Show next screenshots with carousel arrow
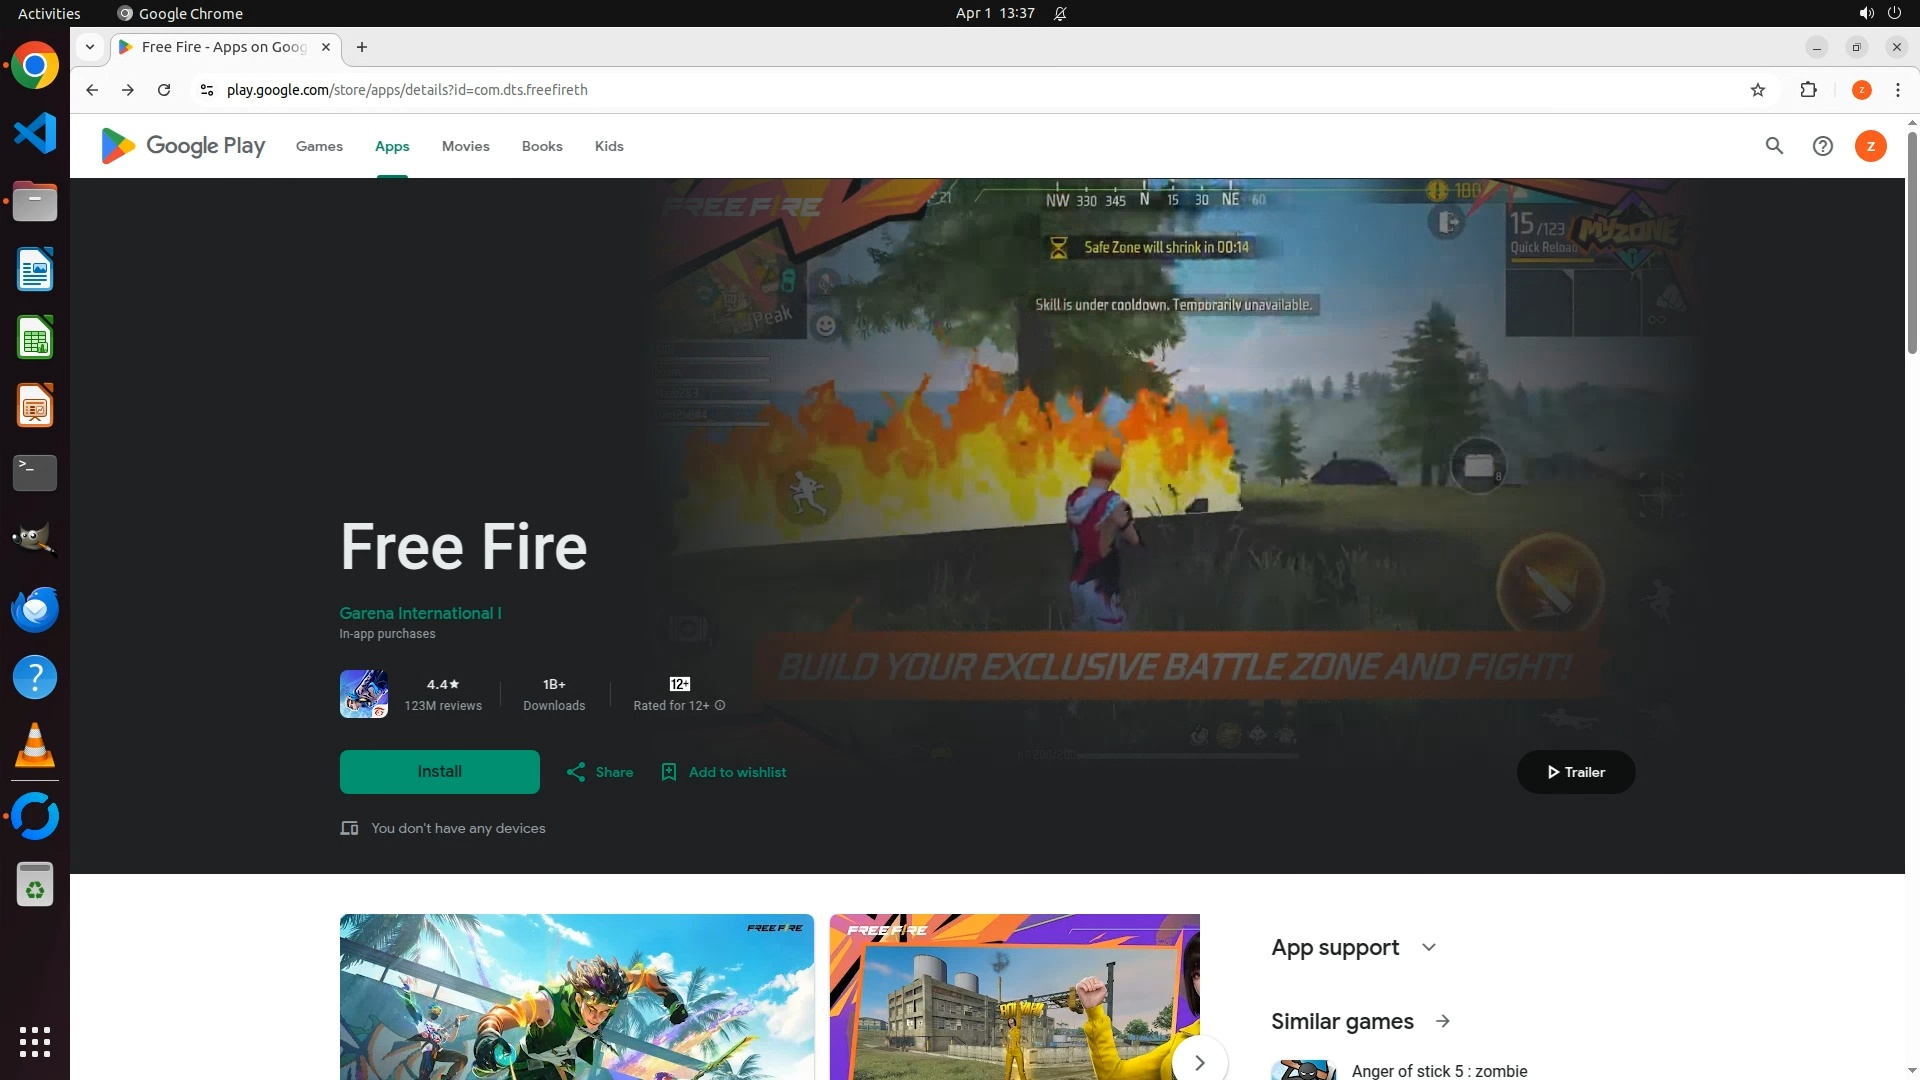This screenshot has height=1080, width=1920. (x=1199, y=1061)
